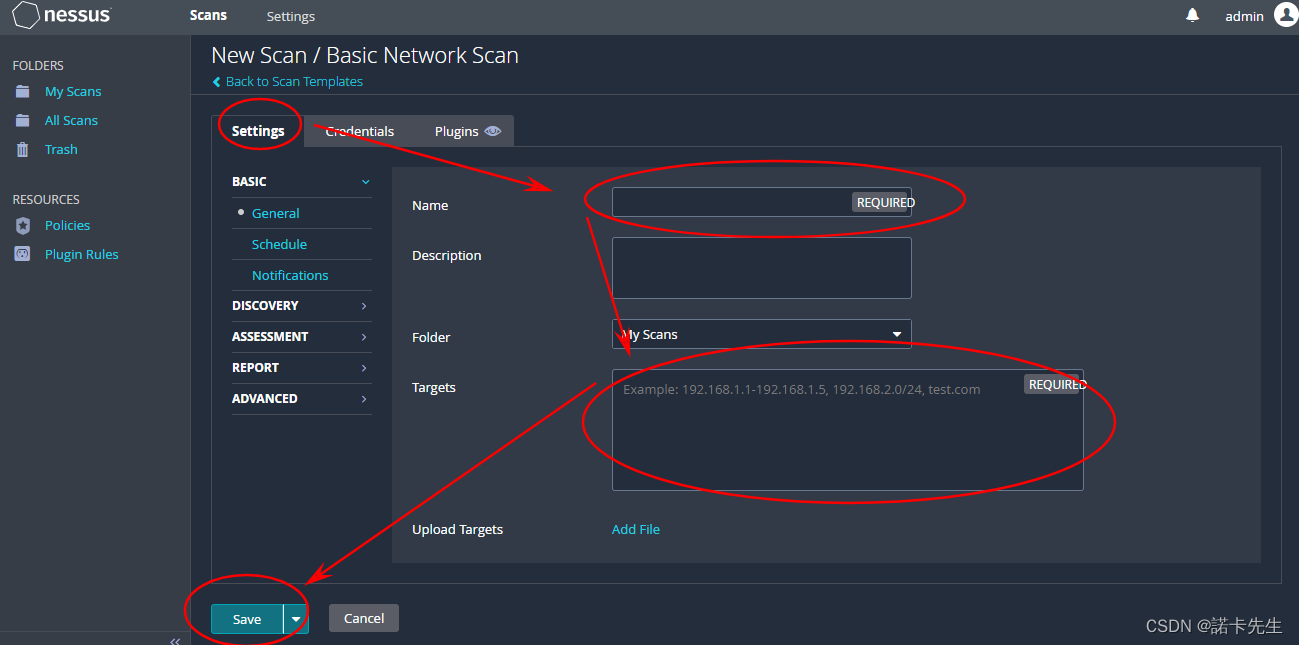This screenshot has height=645, width=1299.
Task: Click the Plugin Rules icon
Action: point(22,254)
